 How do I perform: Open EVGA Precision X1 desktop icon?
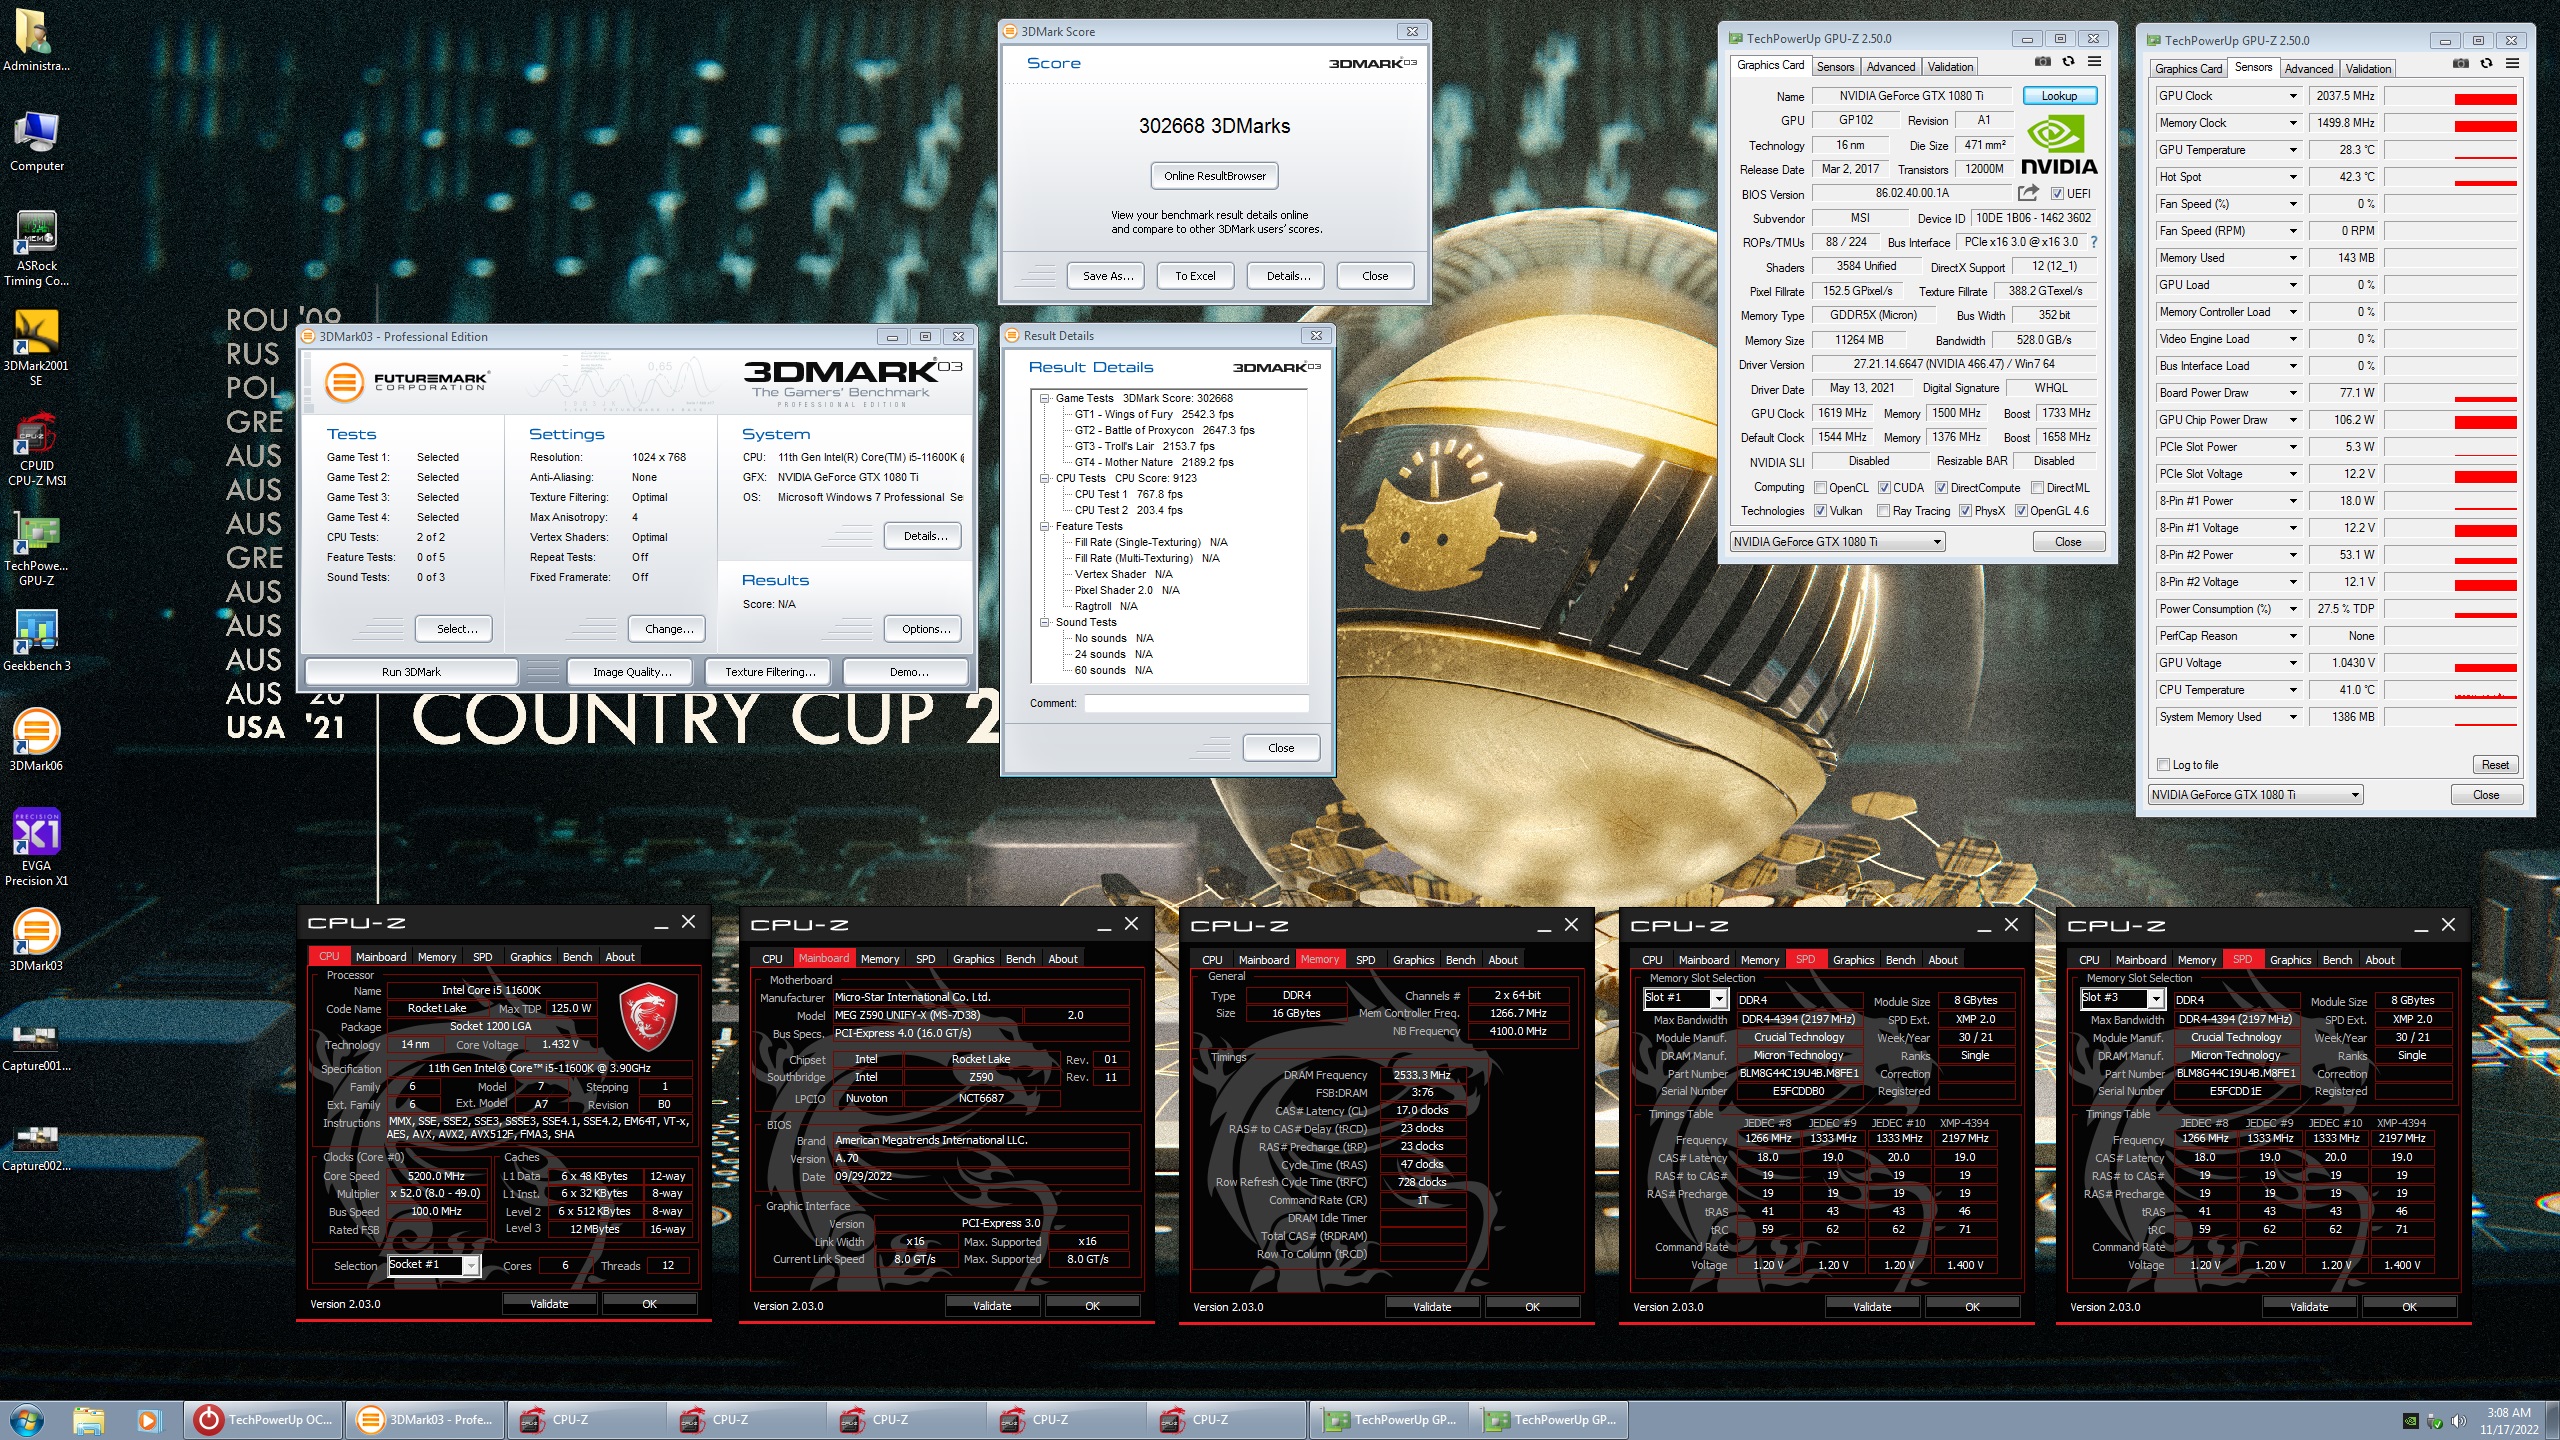coord(36,848)
